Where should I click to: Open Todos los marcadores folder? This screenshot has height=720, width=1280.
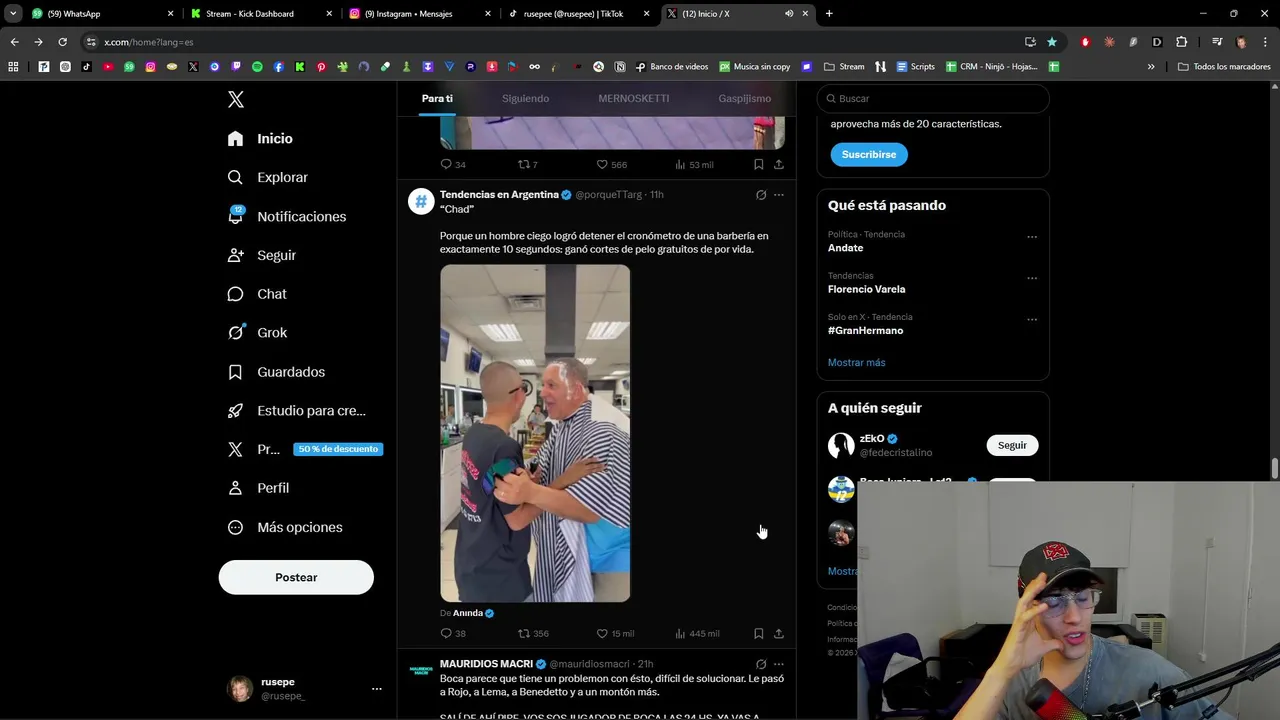pyautogui.click(x=1224, y=67)
